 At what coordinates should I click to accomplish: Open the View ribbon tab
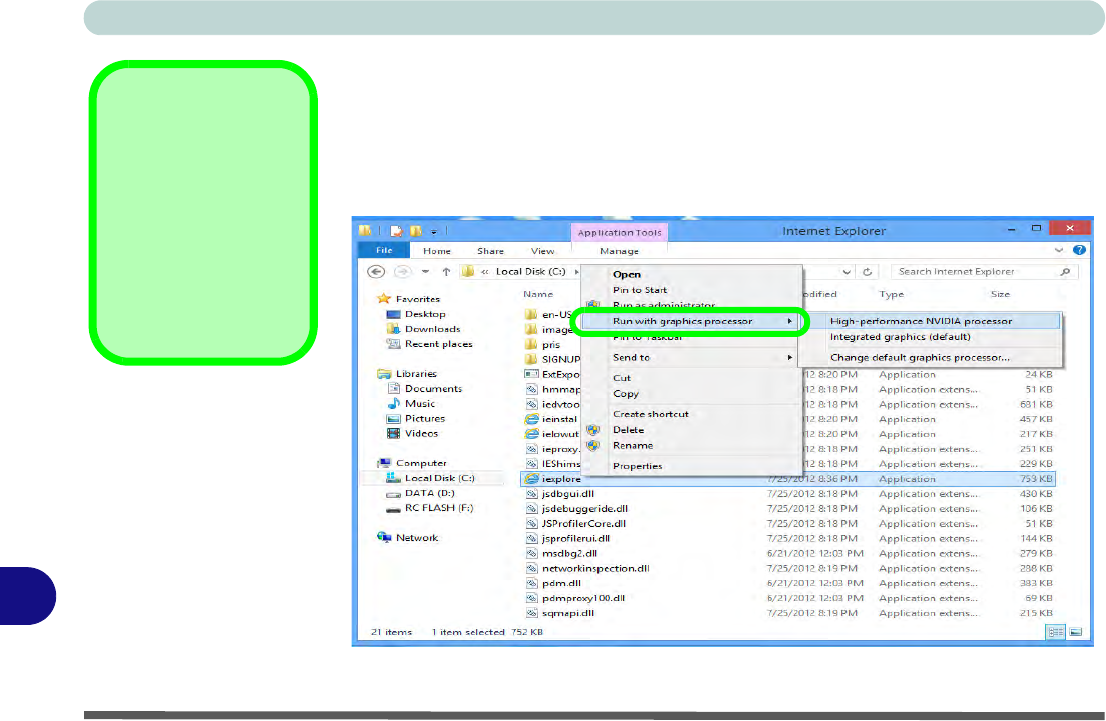[x=542, y=251]
